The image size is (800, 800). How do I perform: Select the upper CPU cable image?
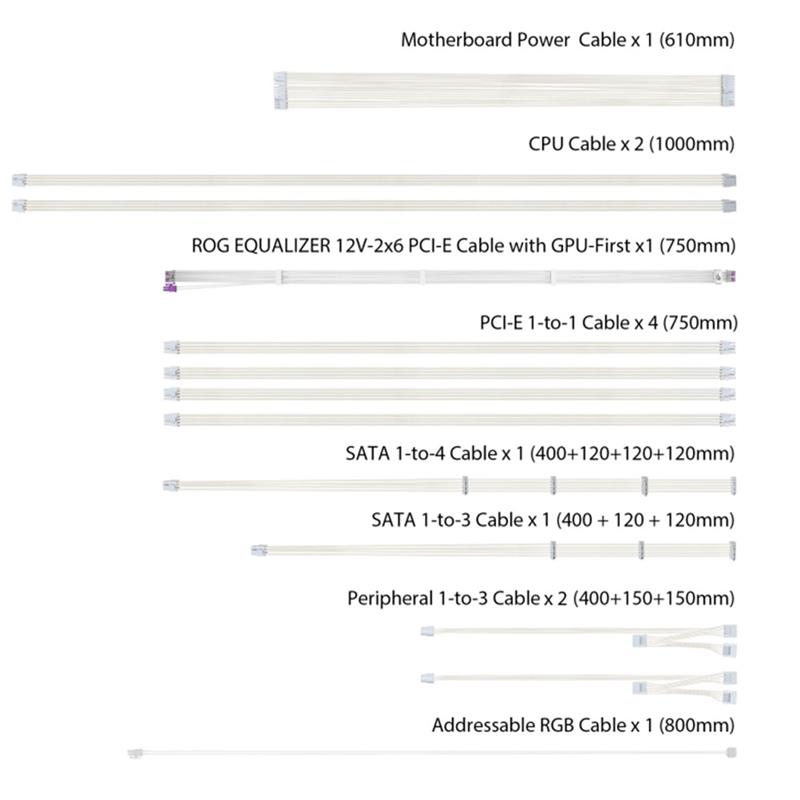374,180
